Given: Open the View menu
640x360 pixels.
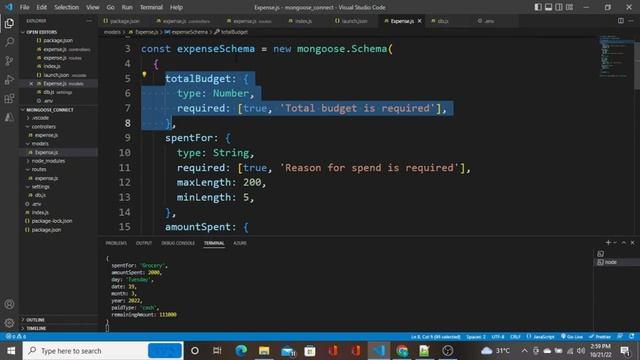Looking at the screenshot, I should click(92, 7).
